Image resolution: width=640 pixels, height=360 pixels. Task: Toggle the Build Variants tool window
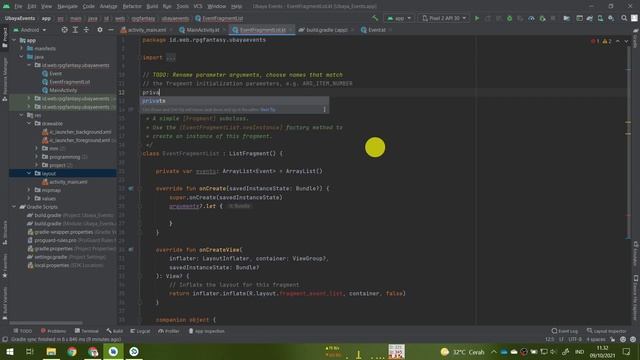4,302
